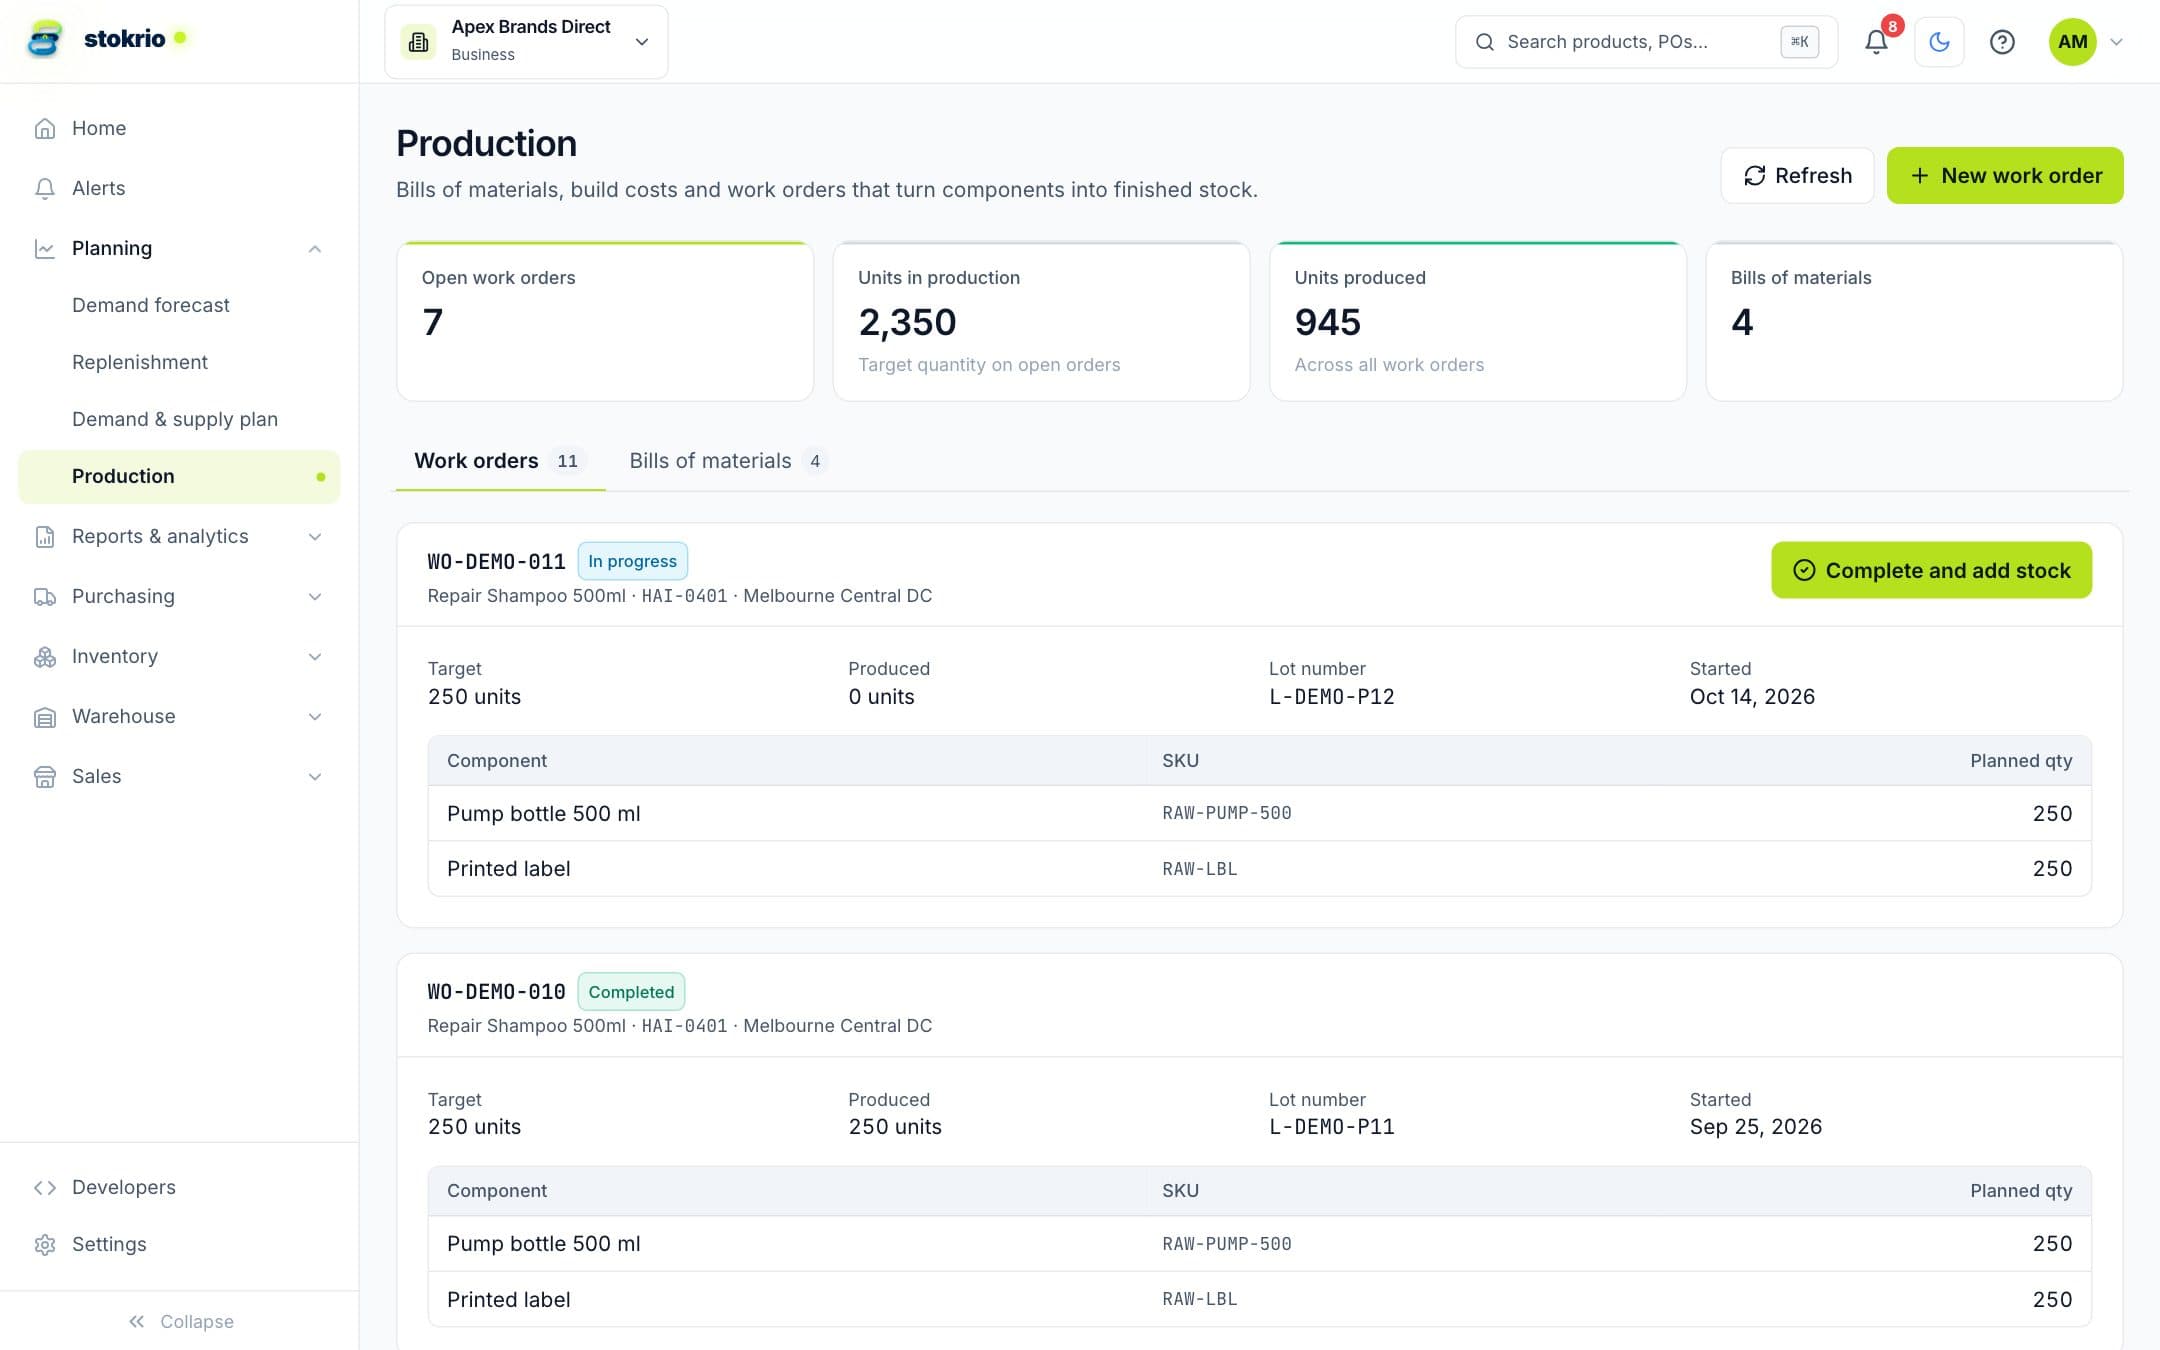Screen dimensions: 2160x1350
Task: Click the Units produced 945 card
Action: (1478, 321)
